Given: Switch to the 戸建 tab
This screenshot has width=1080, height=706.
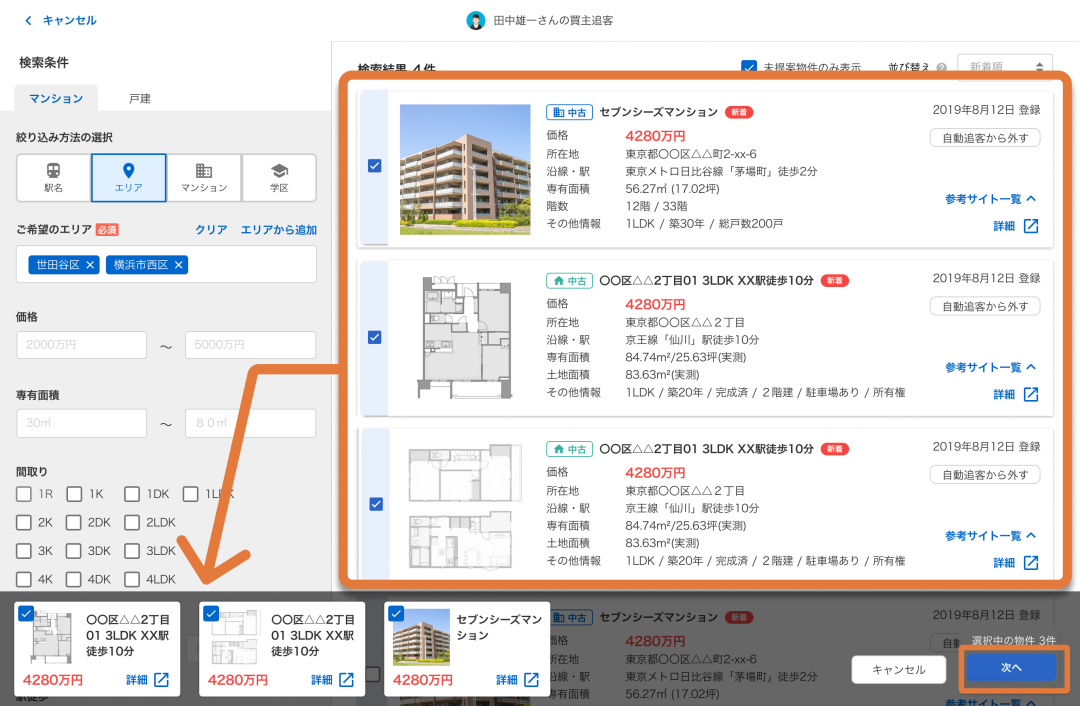Looking at the screenshot, I should point(140,98).
